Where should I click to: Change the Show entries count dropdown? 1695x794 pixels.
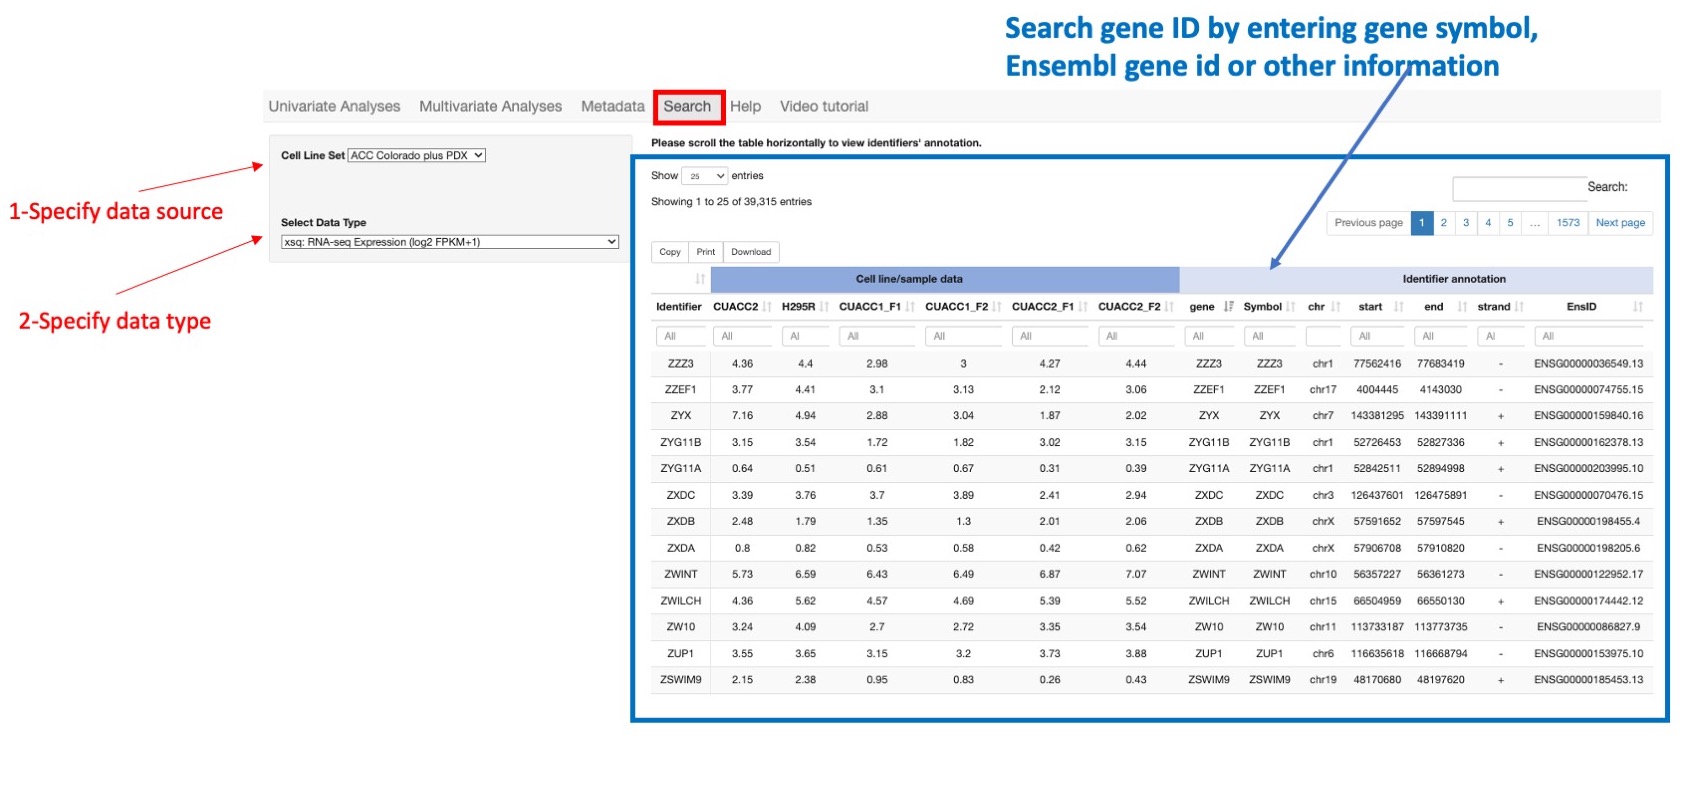[x=704, y=176]
